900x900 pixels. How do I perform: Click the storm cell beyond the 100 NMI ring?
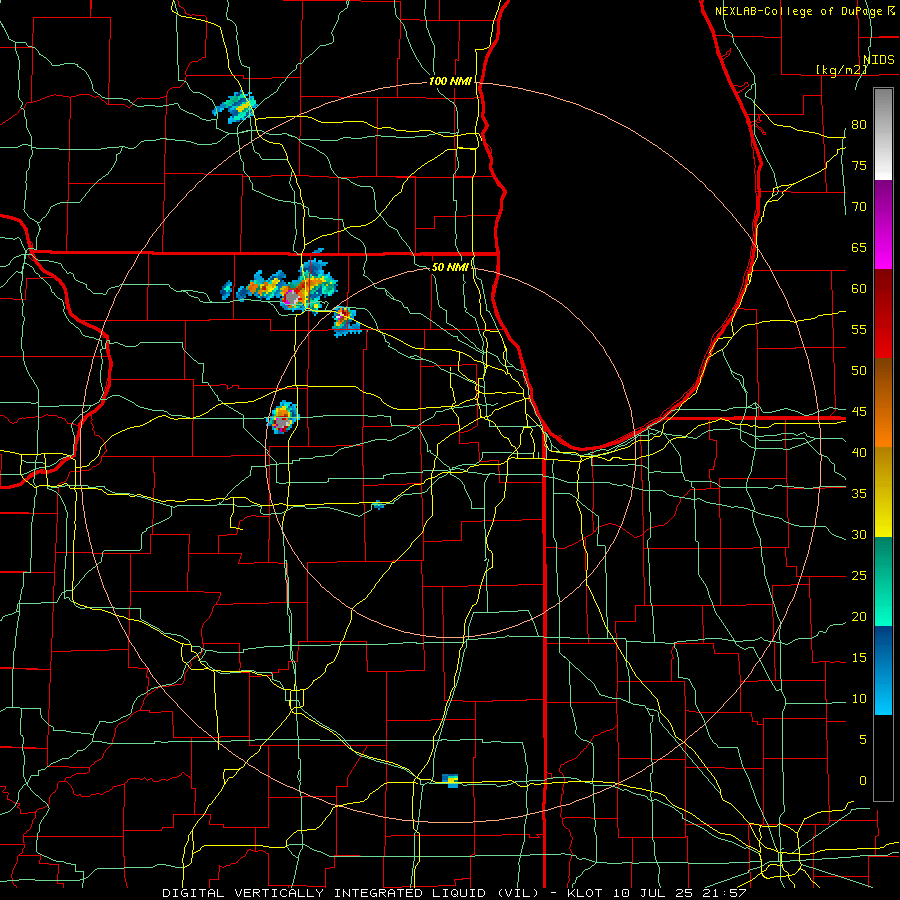[234, 107]
